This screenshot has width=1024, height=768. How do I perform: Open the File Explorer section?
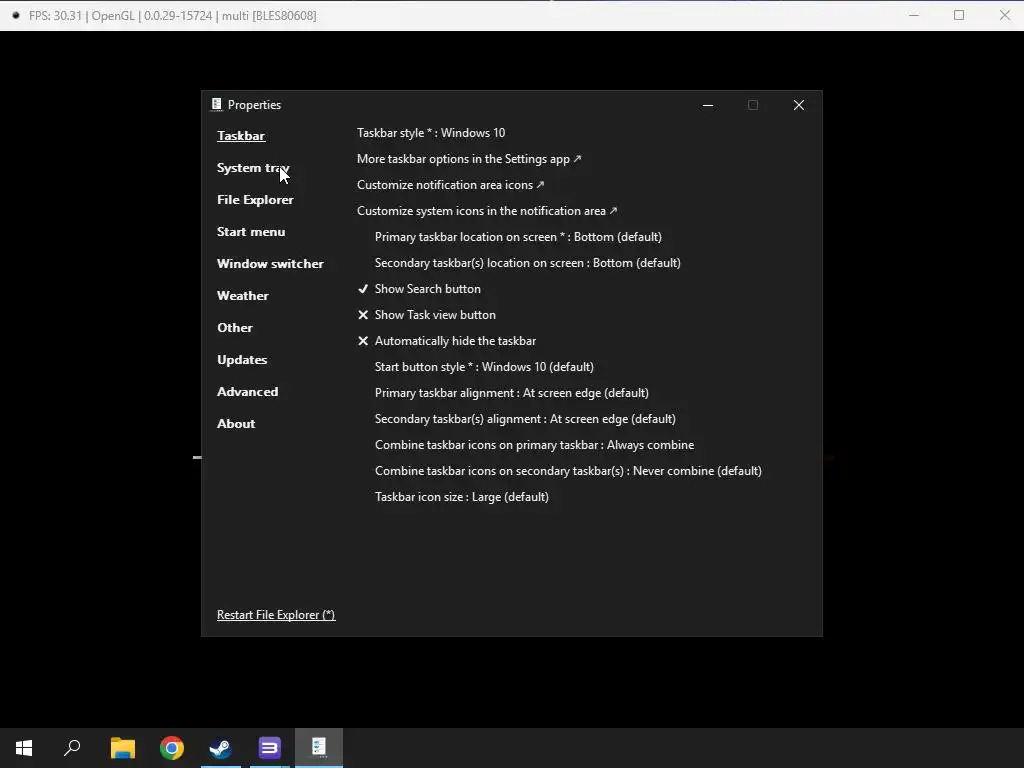tap(255, 200)
